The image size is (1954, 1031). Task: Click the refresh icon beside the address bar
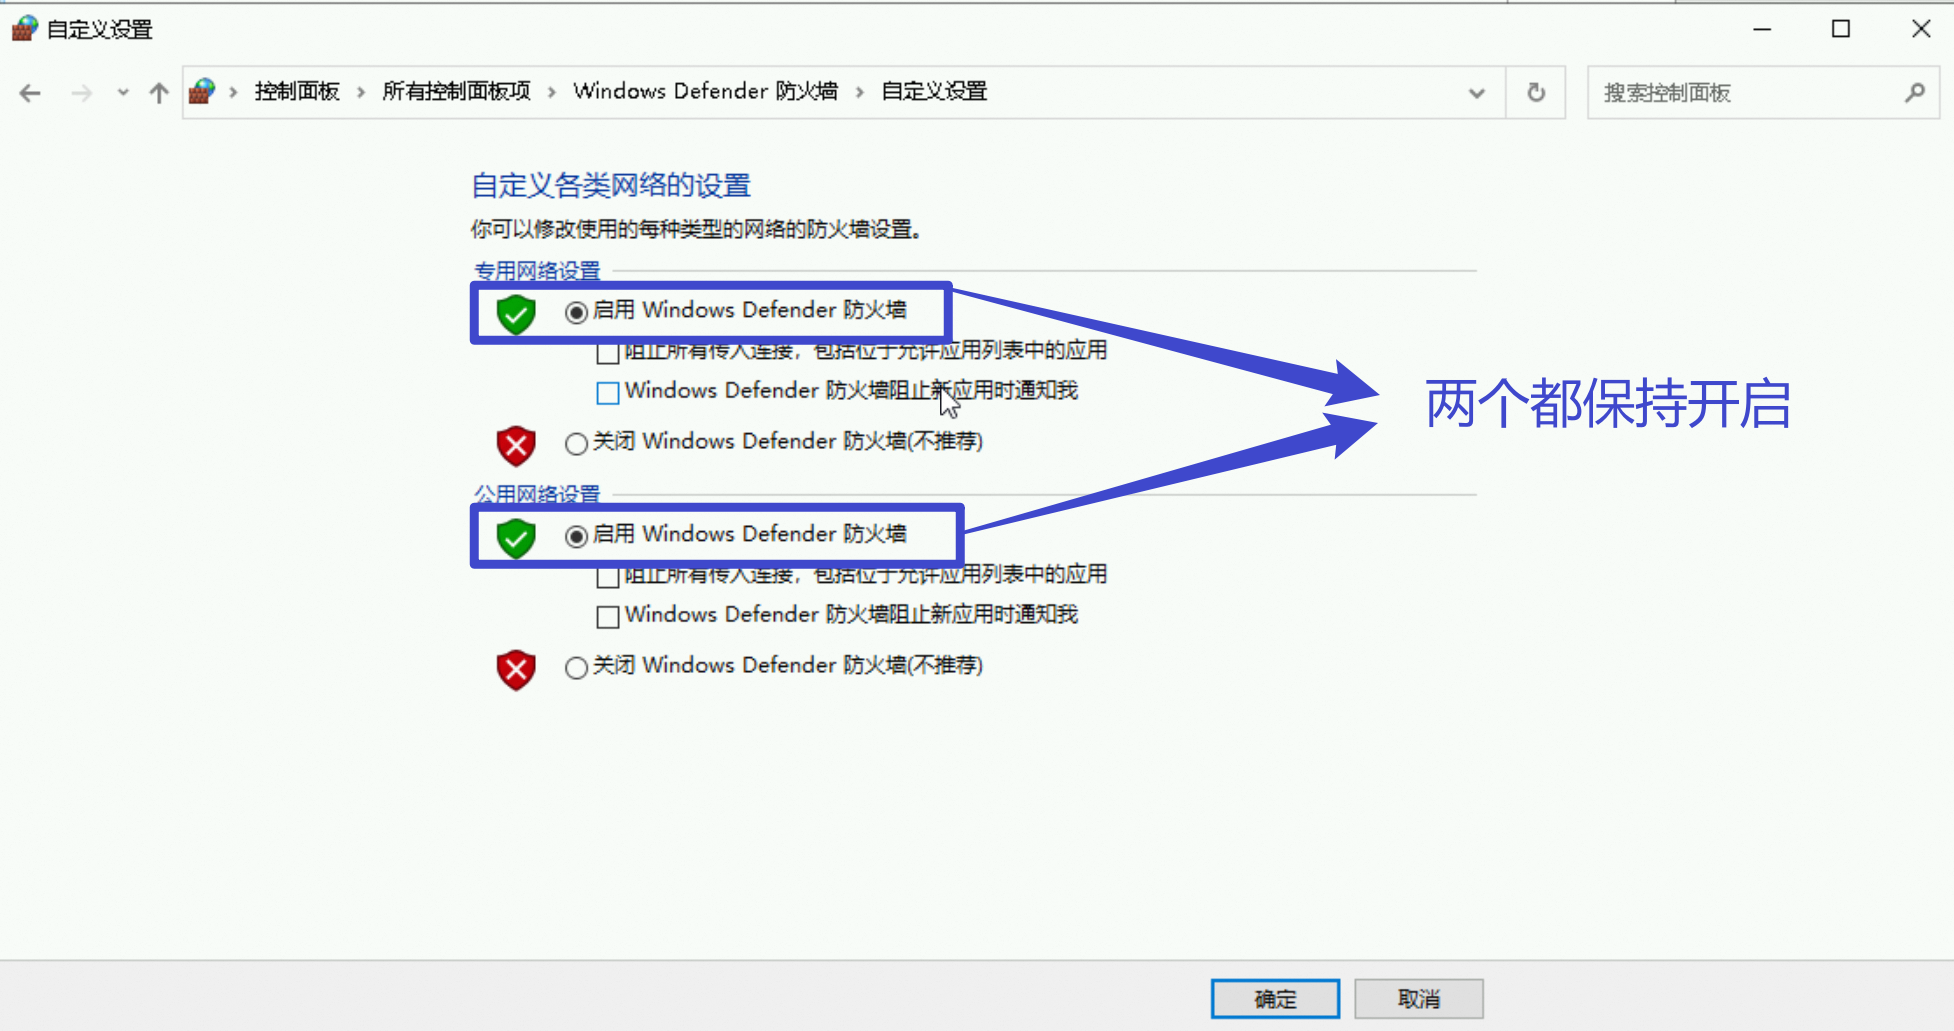pos(1536,93)
